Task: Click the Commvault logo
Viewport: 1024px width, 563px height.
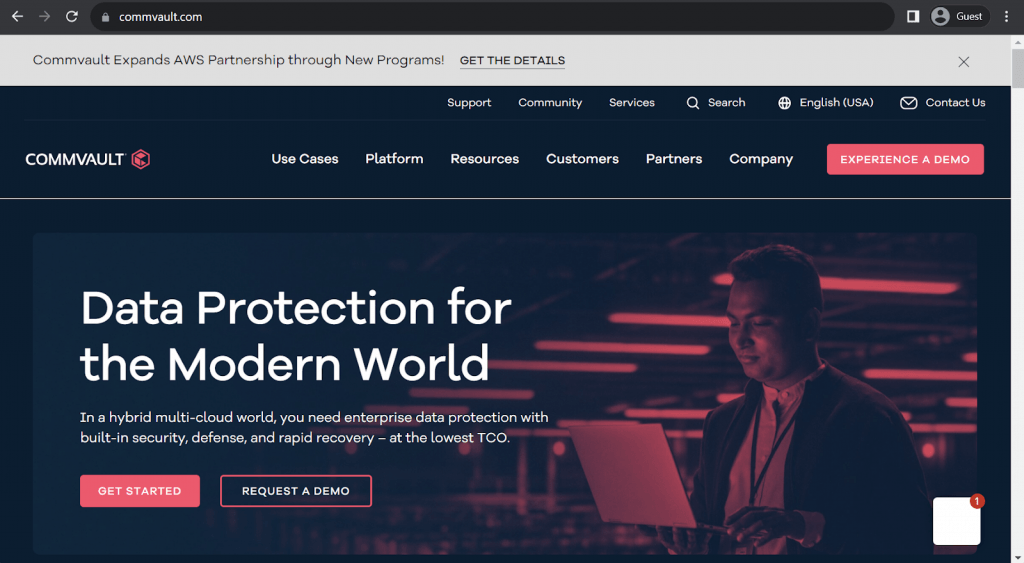Action: [88, 159]
